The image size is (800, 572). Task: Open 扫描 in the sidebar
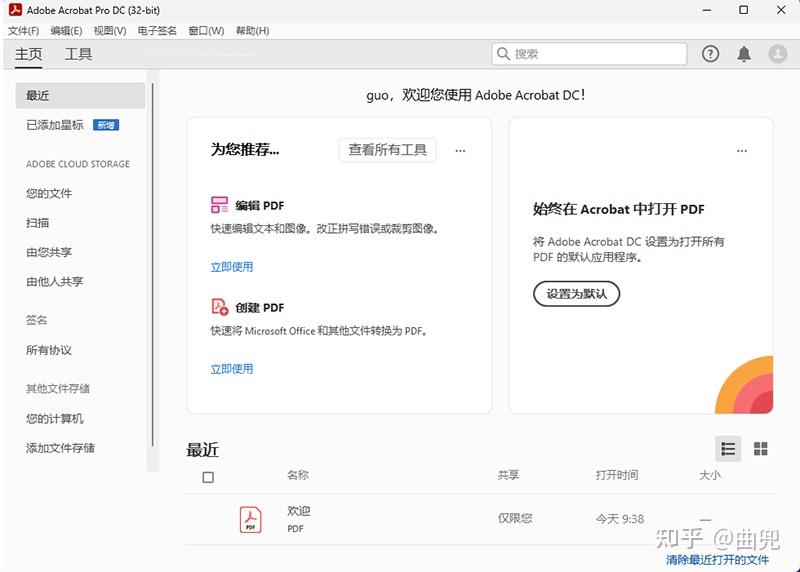pyautogui.click(x=38, y=223)
